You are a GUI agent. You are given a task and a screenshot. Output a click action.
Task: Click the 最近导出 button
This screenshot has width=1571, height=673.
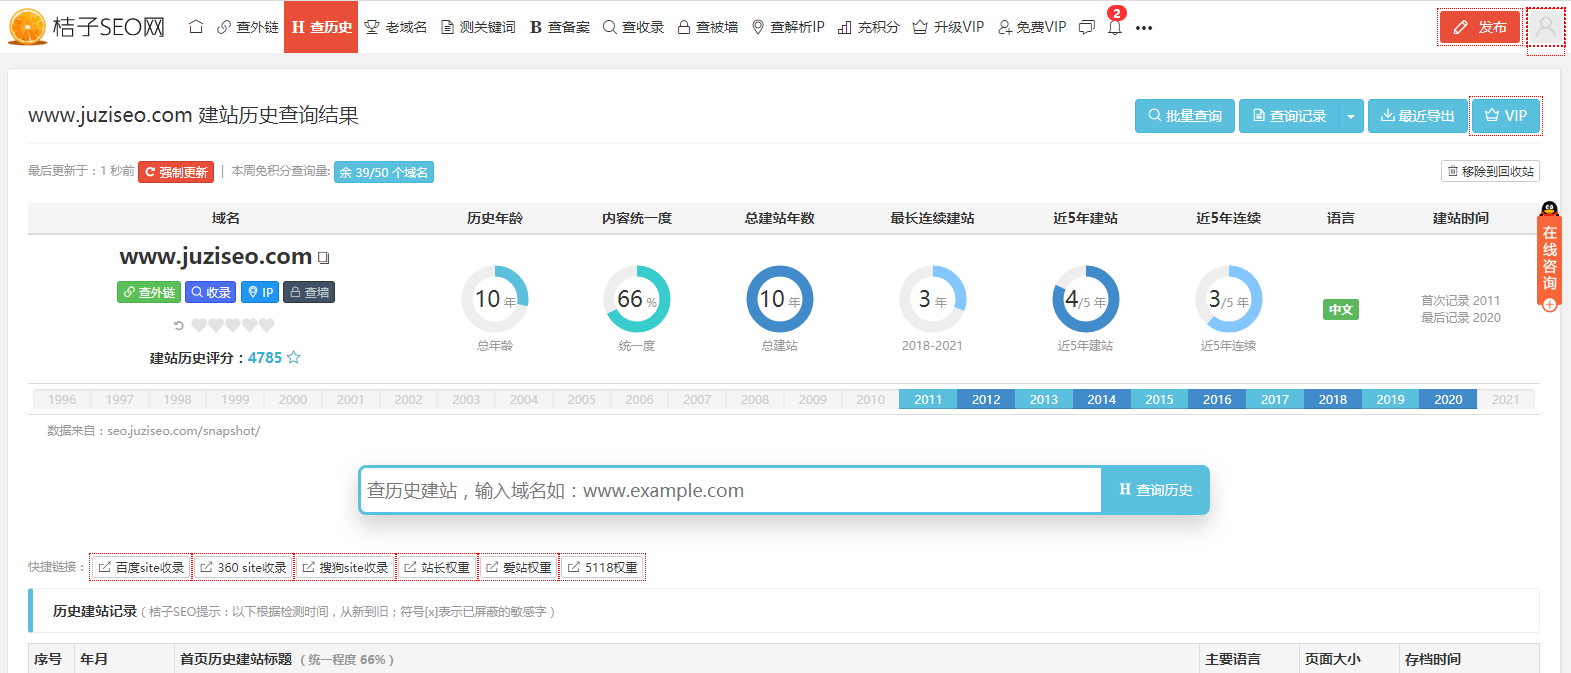[x=1417, y=116]
